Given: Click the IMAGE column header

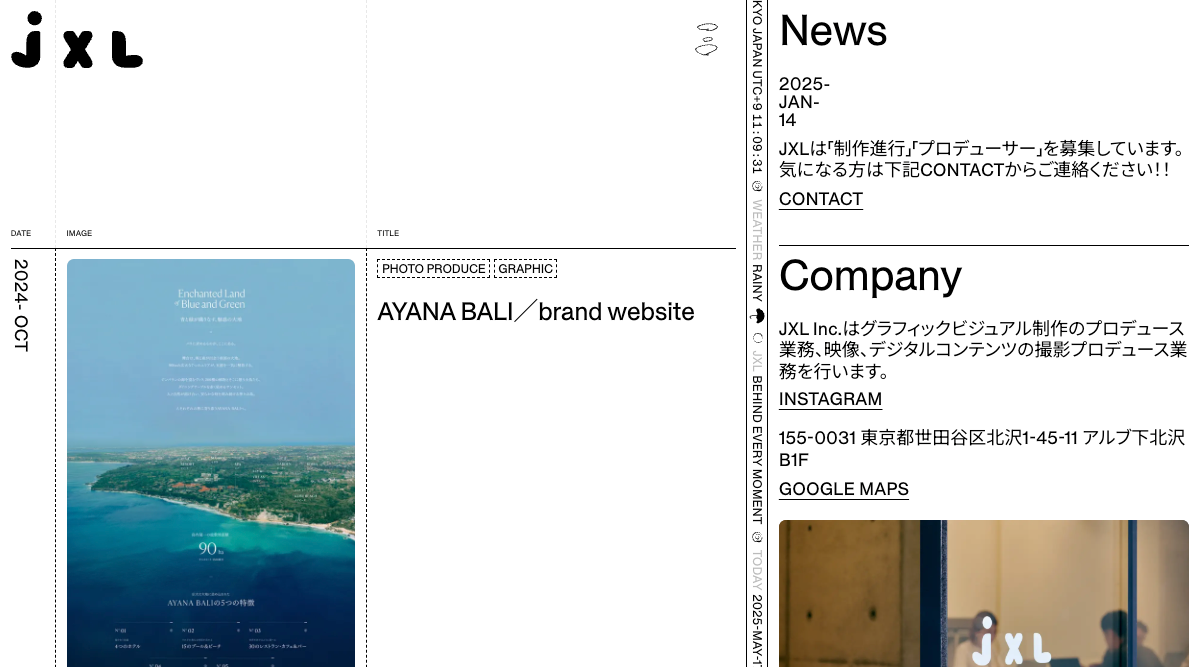Looking at the screenshot, I should (x=79, y=233).
